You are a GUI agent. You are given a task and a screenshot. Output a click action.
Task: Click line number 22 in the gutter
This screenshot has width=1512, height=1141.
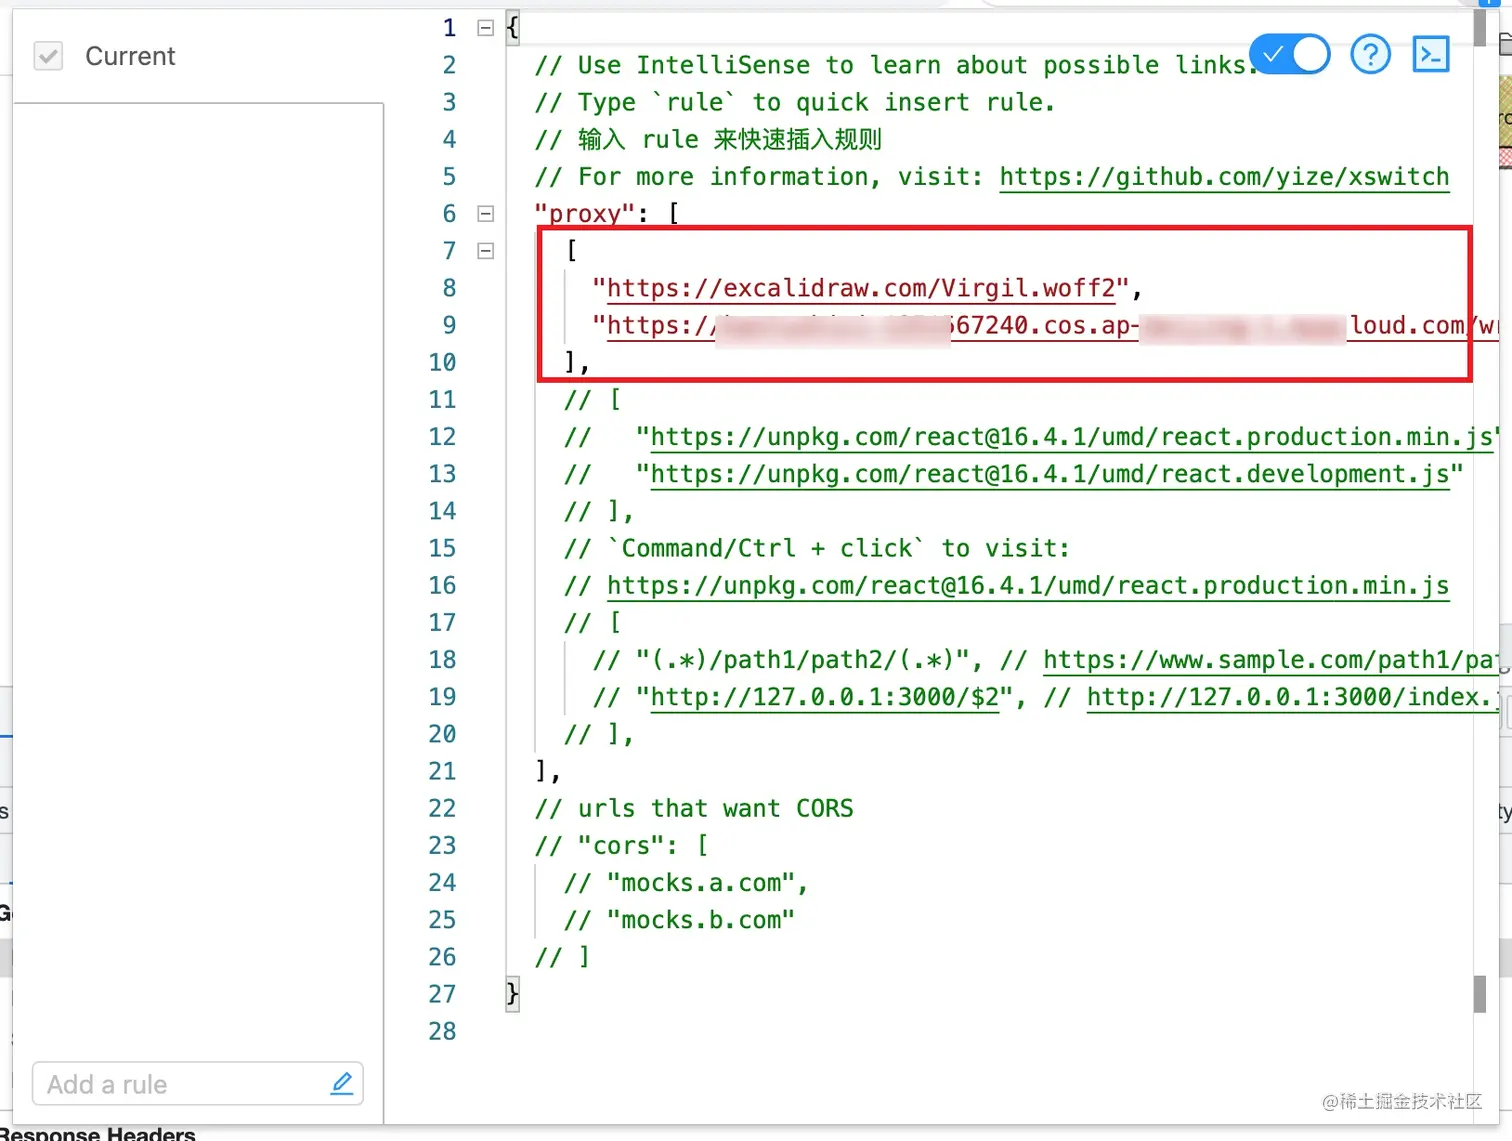coord(442,808)
